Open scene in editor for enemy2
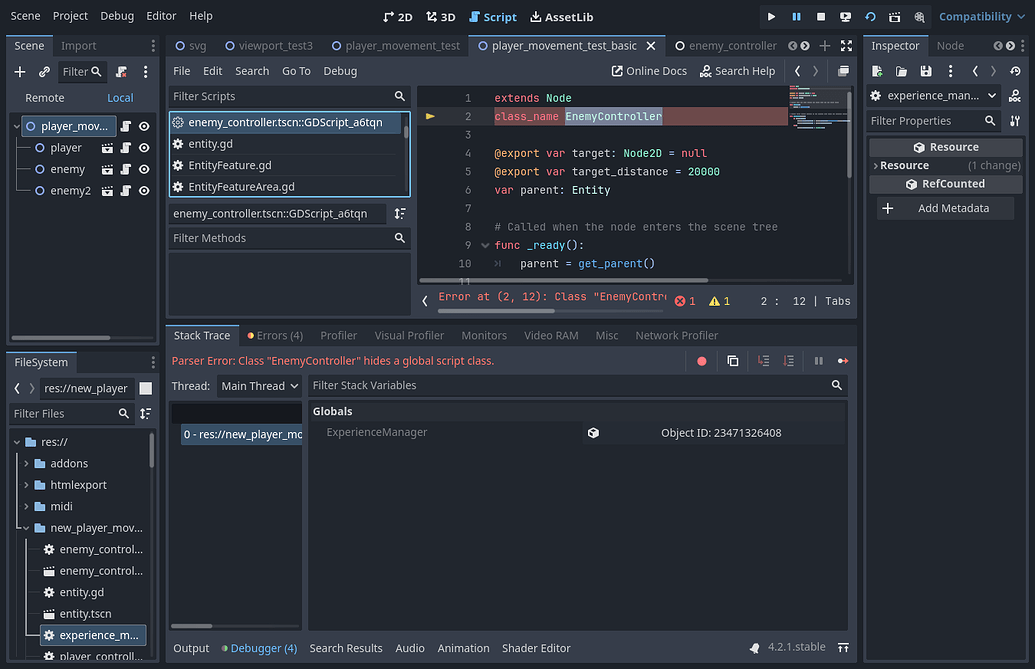Screen dimensions: 1035x669 (x=107, y=191)
